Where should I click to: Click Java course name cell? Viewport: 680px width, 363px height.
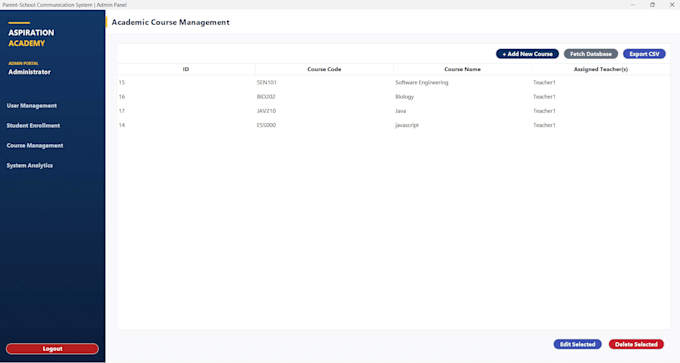pyautogui.click(x=462, y=111)
